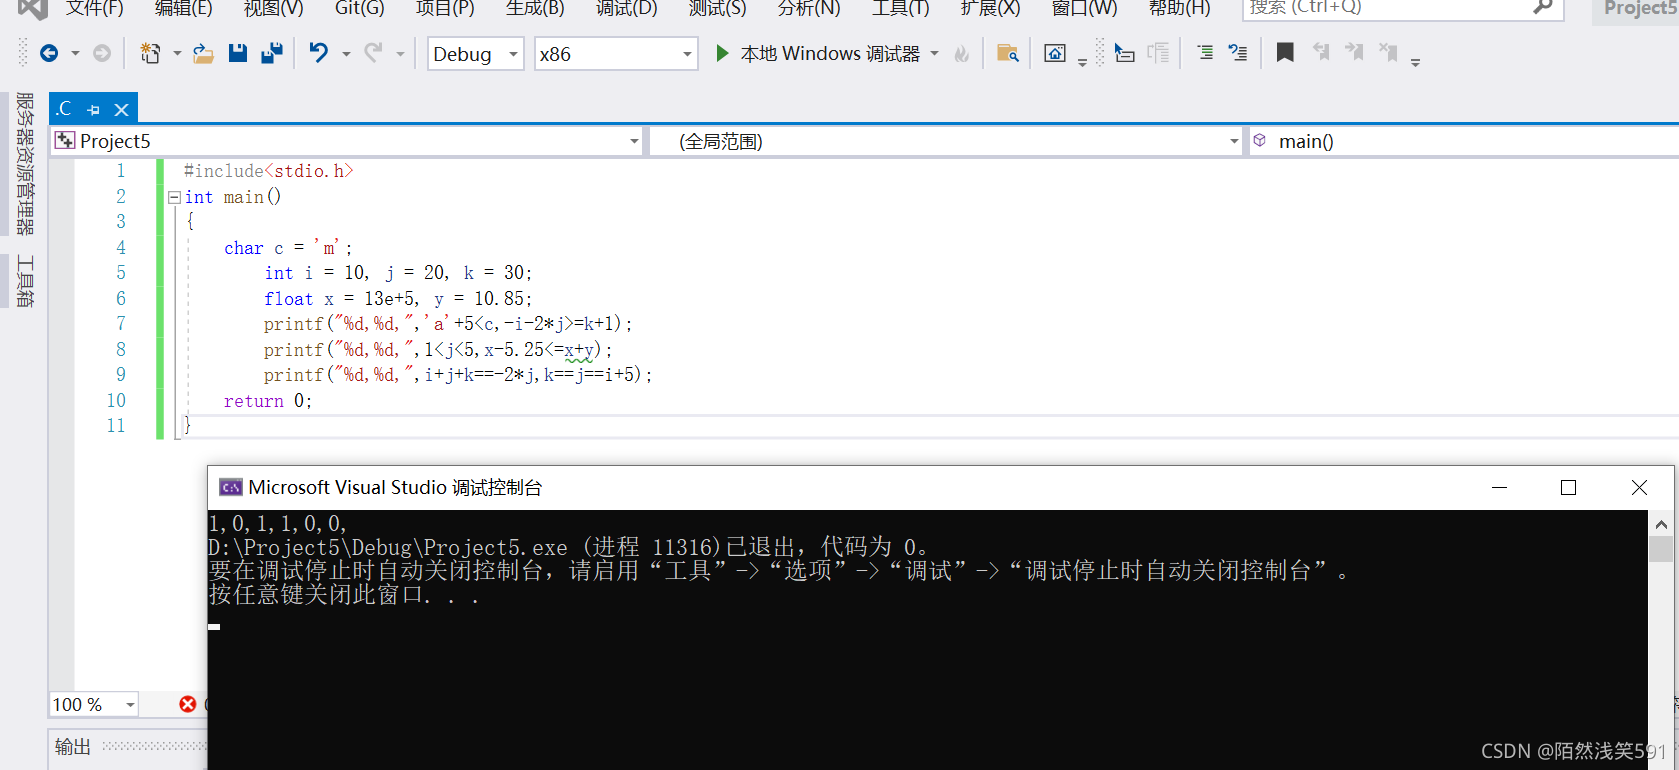The image size is (1679, 770).
Task: Click the hot reload flame icon
Action: point(962,54)
